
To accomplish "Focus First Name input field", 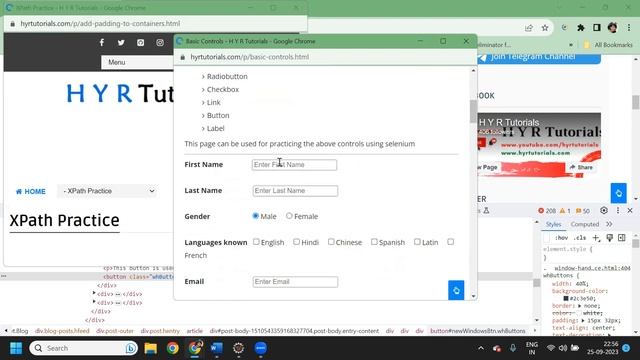I will (x=294, y=164).
